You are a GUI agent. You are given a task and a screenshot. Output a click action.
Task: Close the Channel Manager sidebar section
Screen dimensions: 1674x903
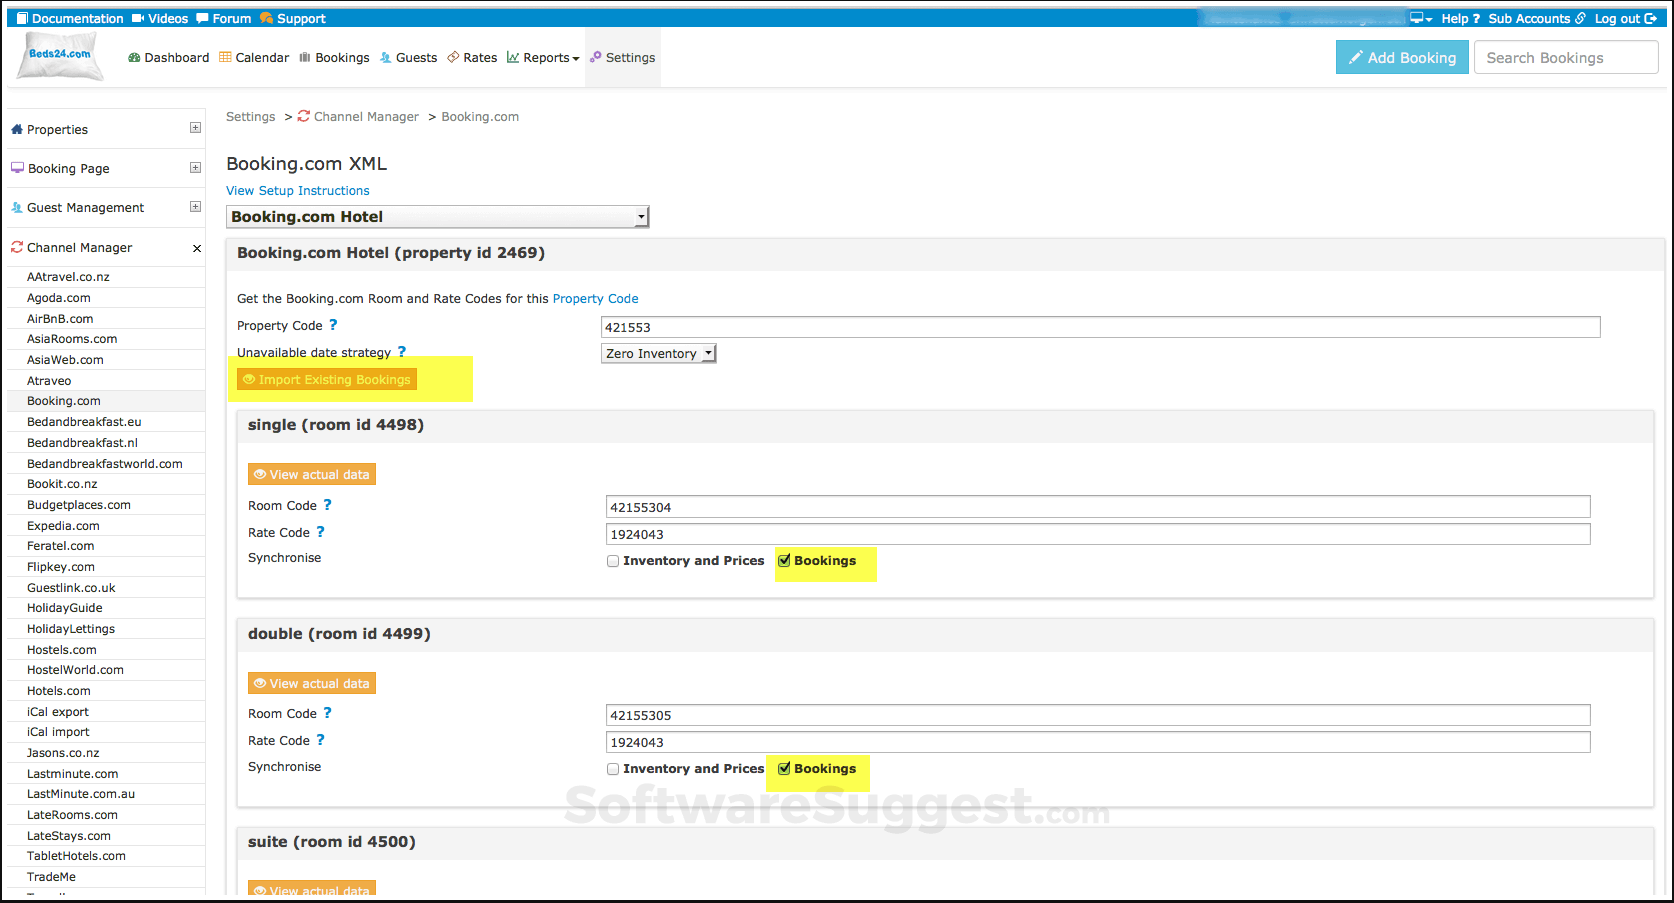(x=196, y=248)
